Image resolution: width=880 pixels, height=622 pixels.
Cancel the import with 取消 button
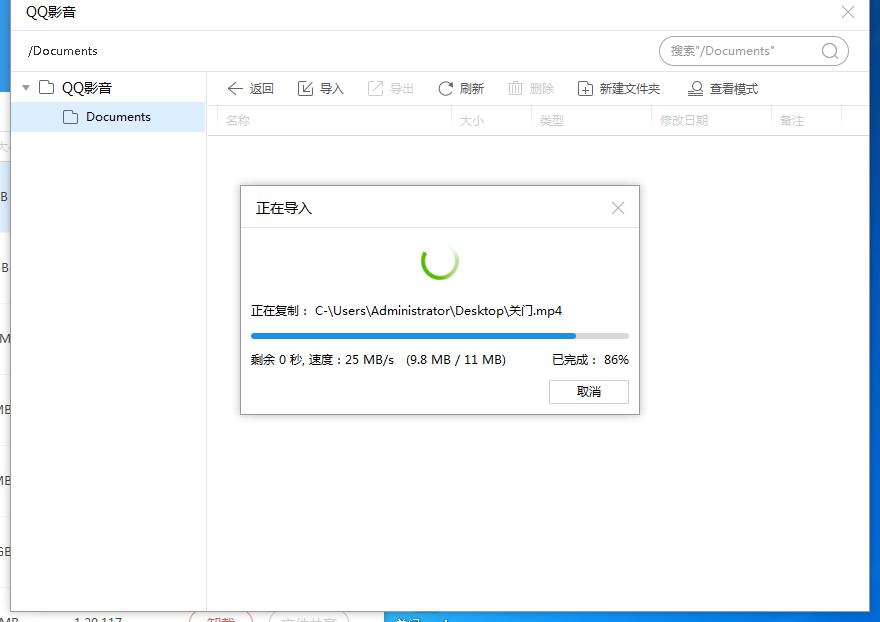pos(588,391)
